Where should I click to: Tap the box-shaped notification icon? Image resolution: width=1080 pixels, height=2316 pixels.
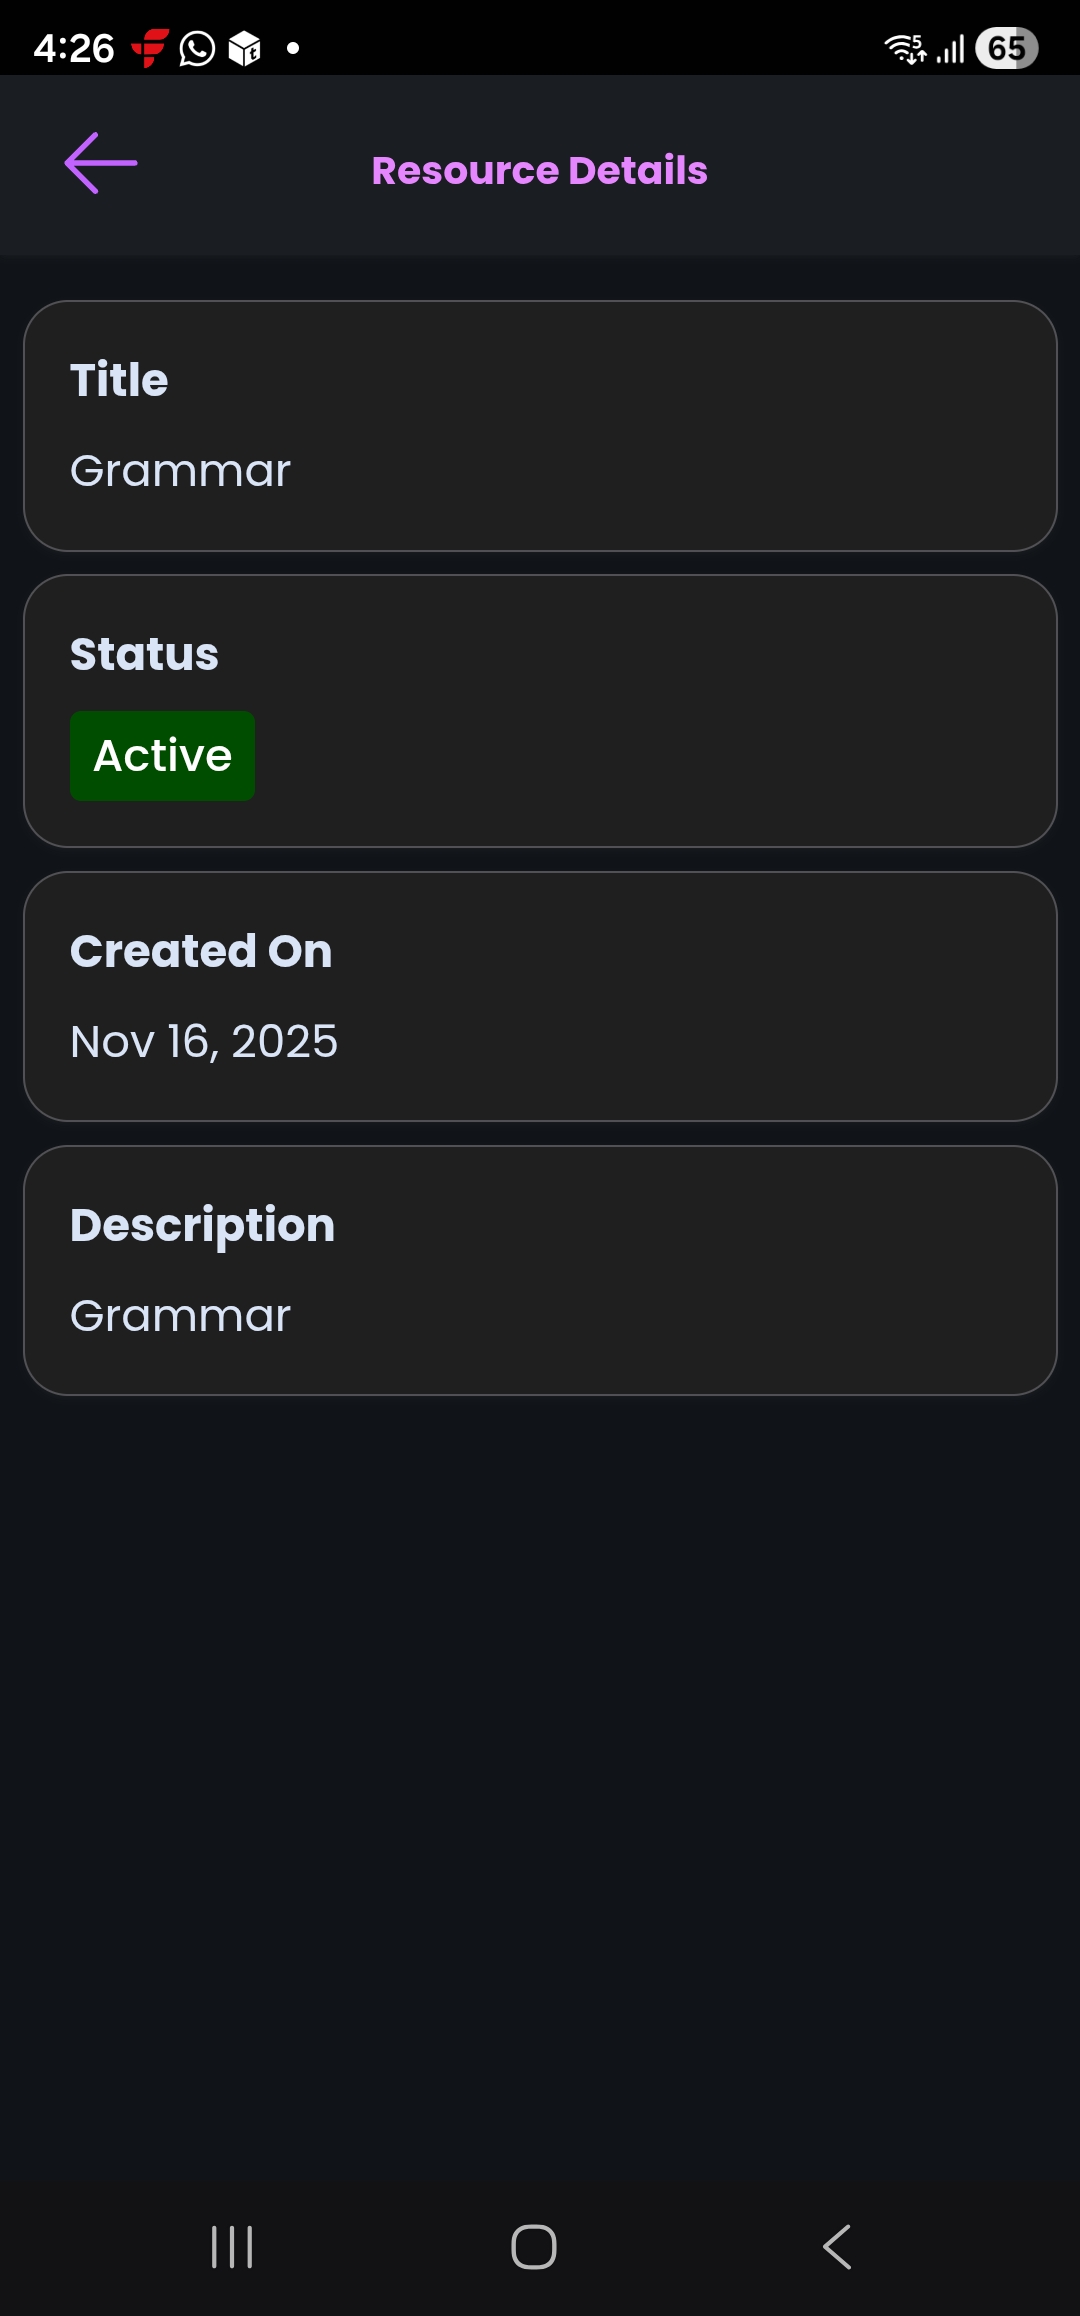(x=245, y=48)
